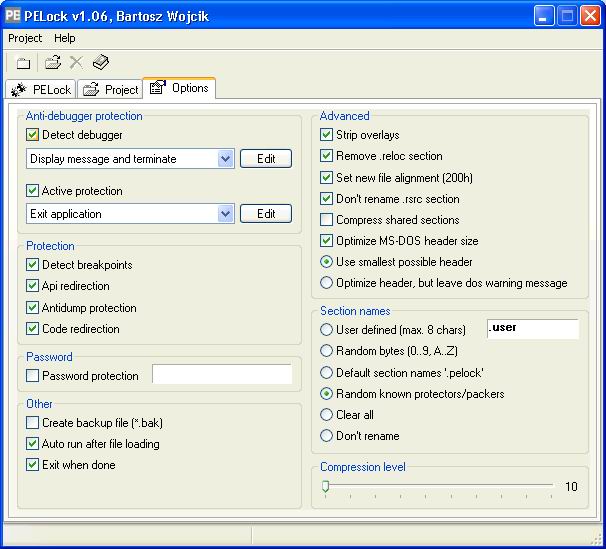Click the new project toolbar icon
Screen dimensions: 606x549
[23, 63]
